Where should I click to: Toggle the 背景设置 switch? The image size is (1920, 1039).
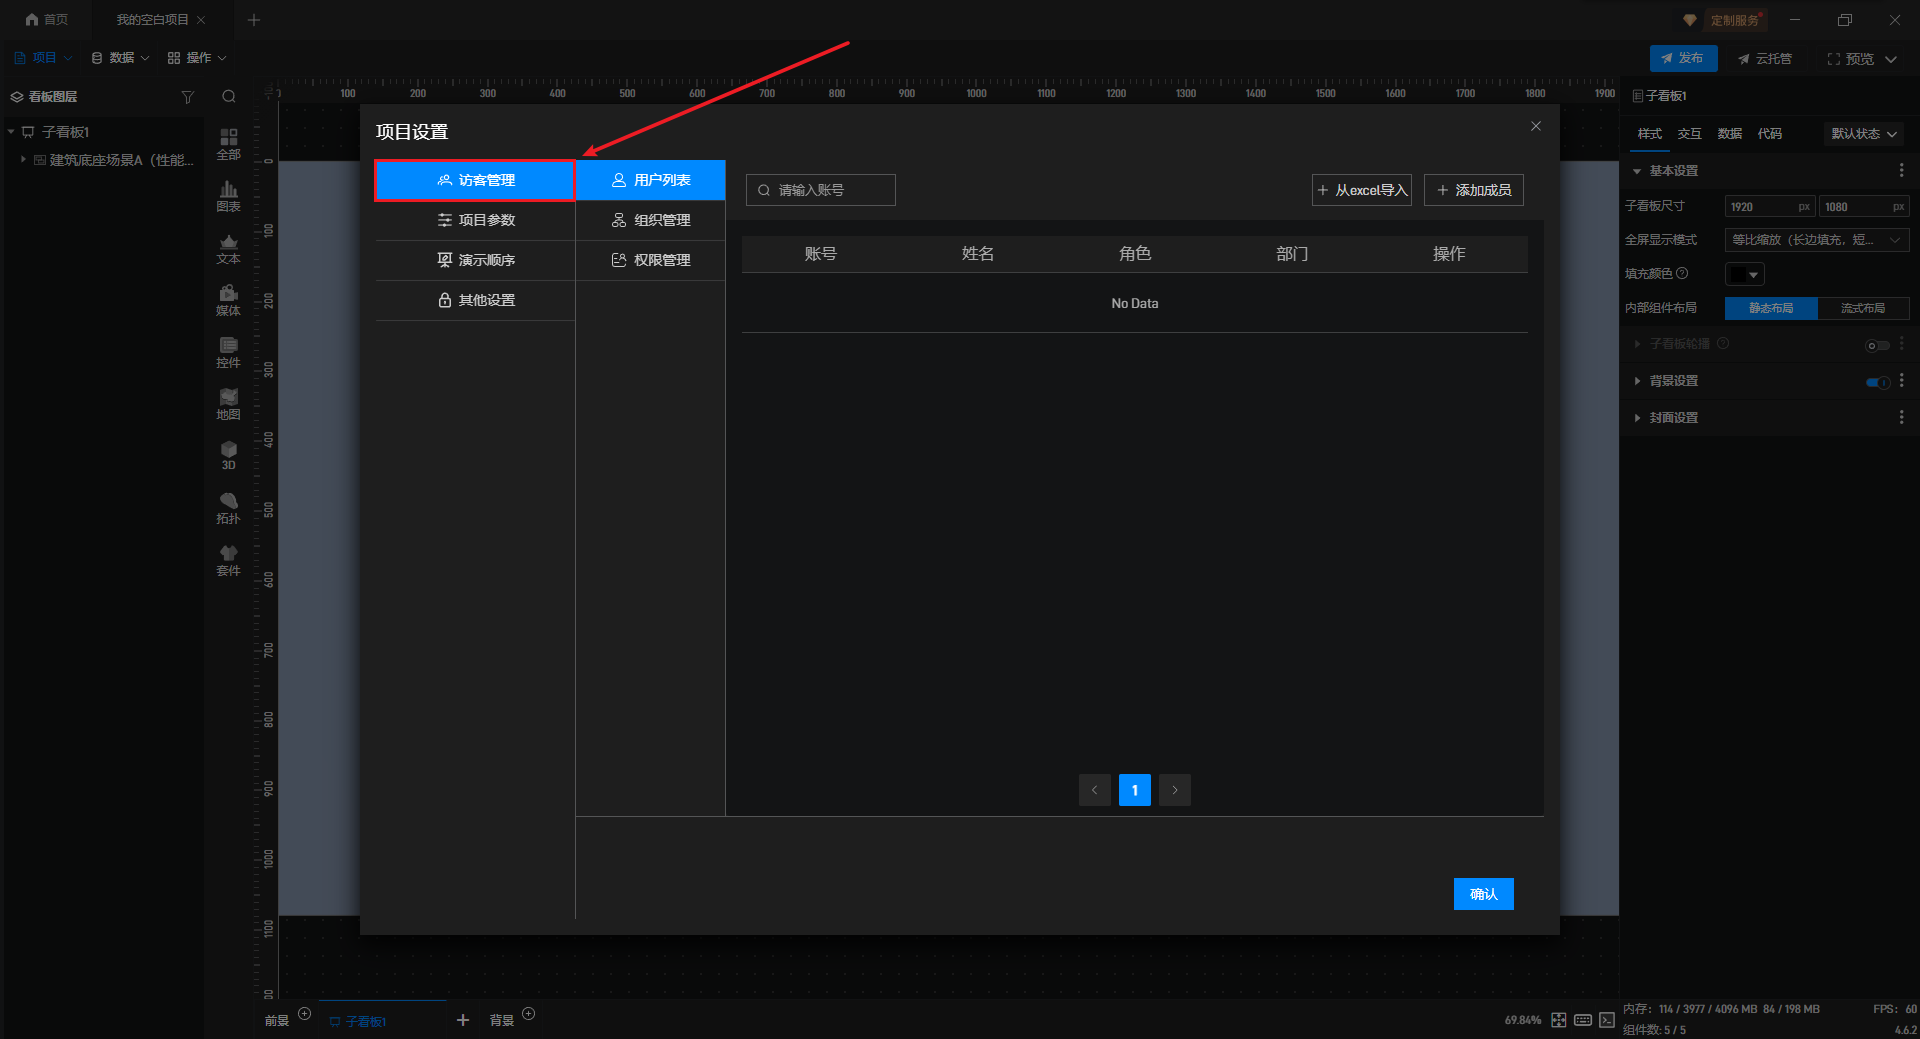coord(1878,382)
